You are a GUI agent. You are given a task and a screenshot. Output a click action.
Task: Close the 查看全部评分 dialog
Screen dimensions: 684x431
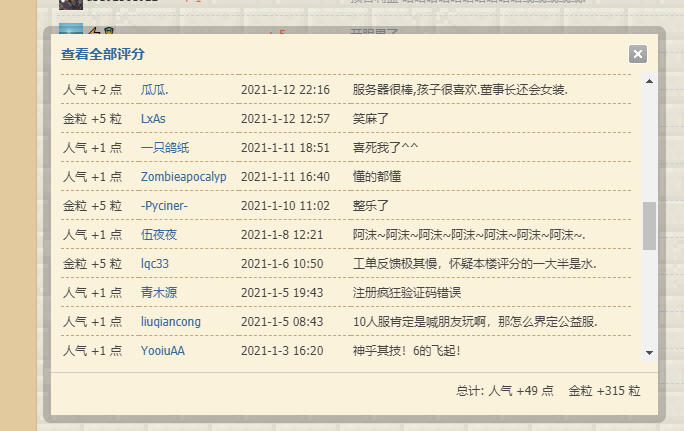pyautogui.click(x=637, y=55)
